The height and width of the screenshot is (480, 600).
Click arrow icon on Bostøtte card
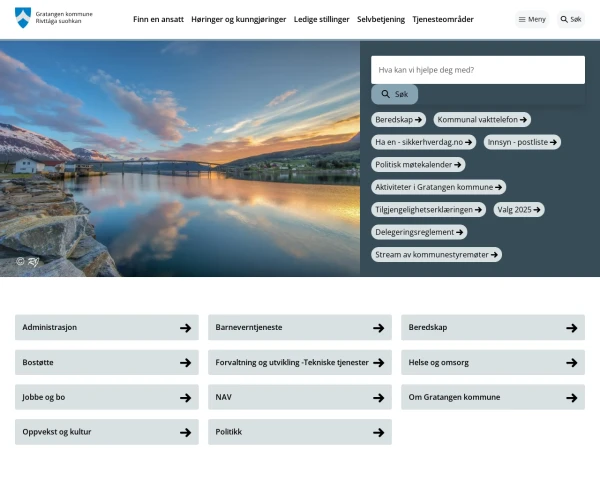[x=186, y=362]
